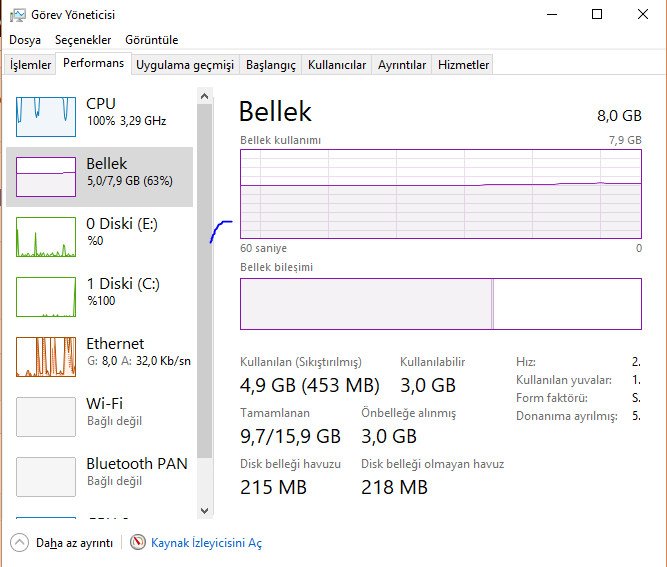Select the CPU usage graph thumbnail

[x=46, y=117]
